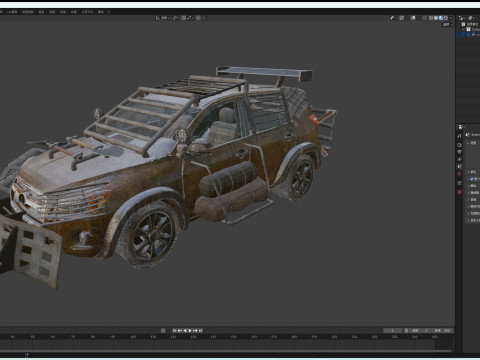Open the viewport shading options dropdown

tap(451, 18)
